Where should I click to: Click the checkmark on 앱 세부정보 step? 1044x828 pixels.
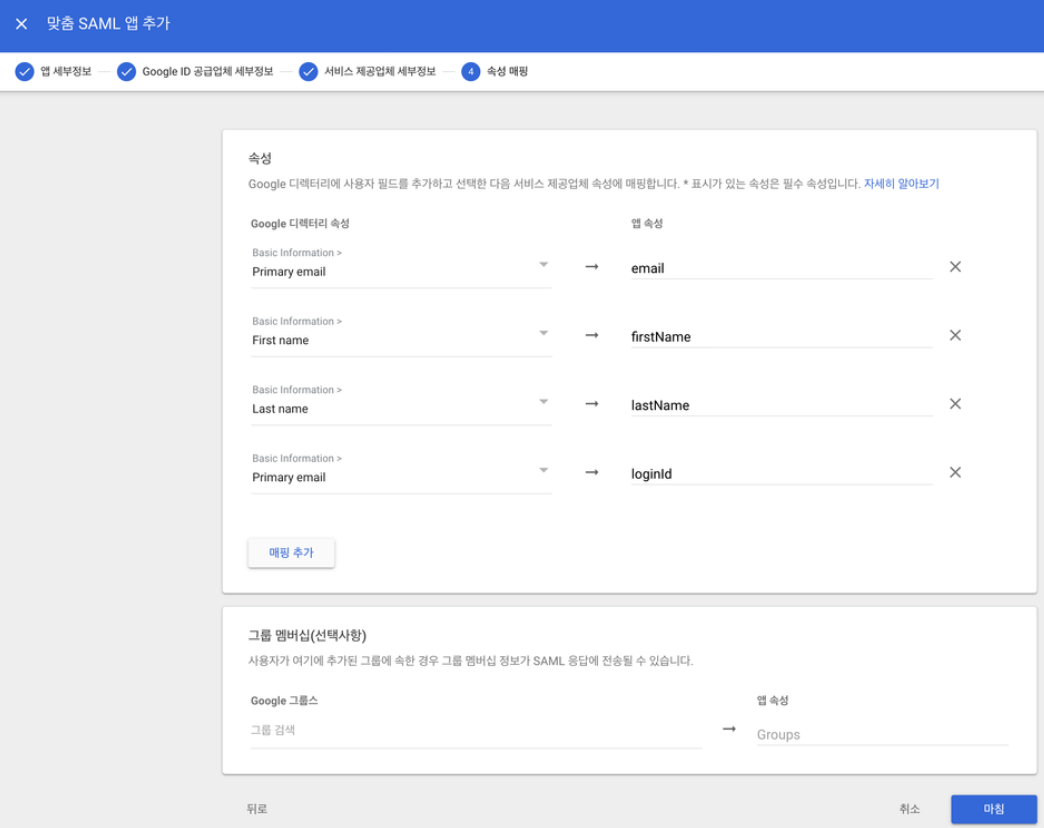click(x=24, y=71)
